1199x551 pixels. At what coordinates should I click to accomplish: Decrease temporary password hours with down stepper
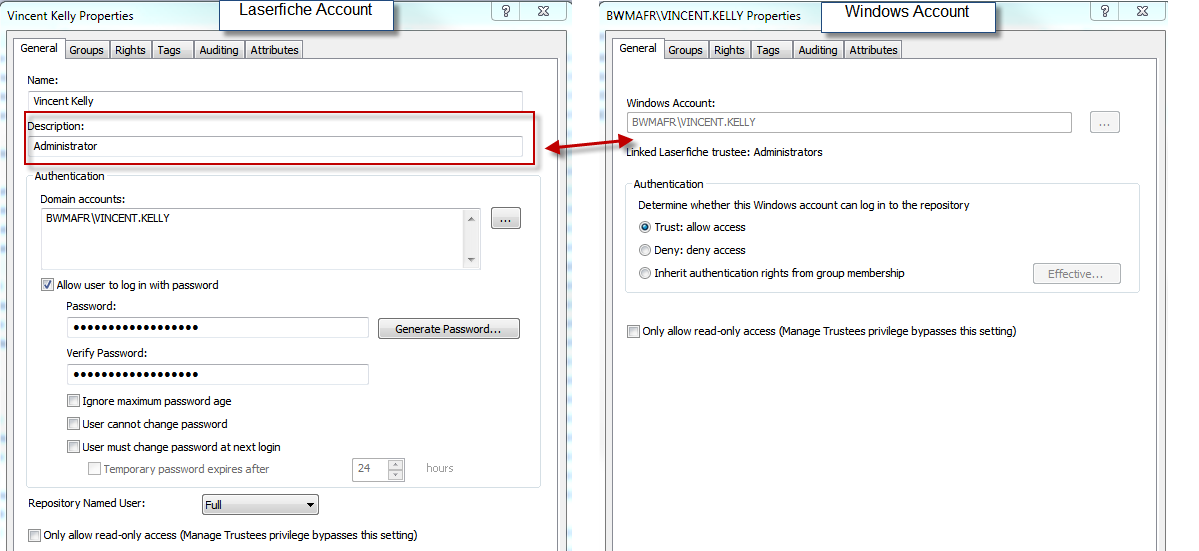point(395,475)
